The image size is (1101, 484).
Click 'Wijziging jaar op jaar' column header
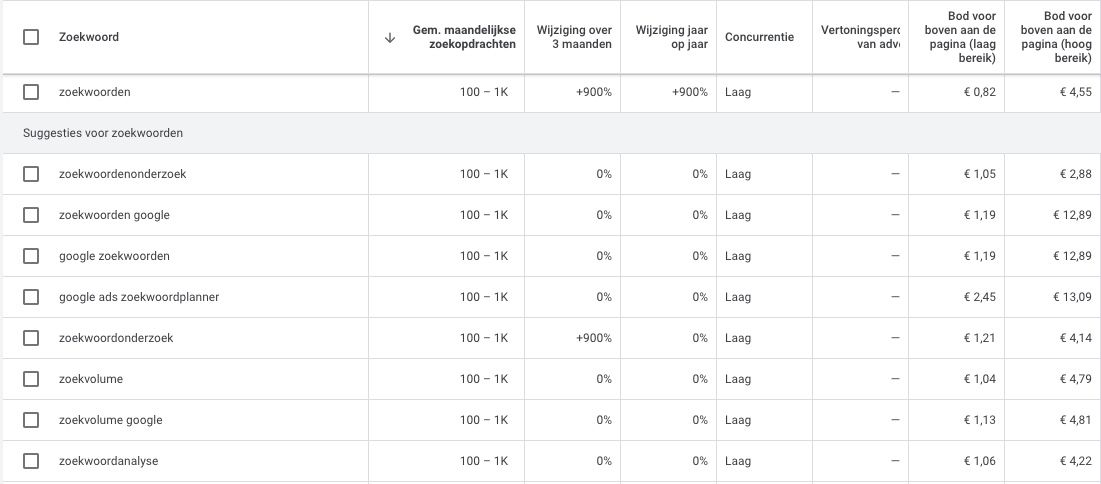[671, 37]
